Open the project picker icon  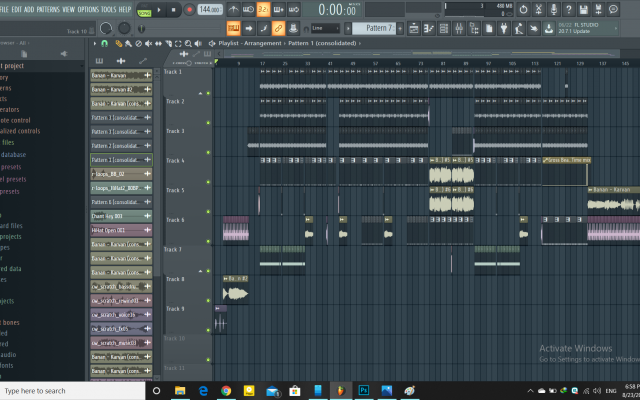coord(489,29)
